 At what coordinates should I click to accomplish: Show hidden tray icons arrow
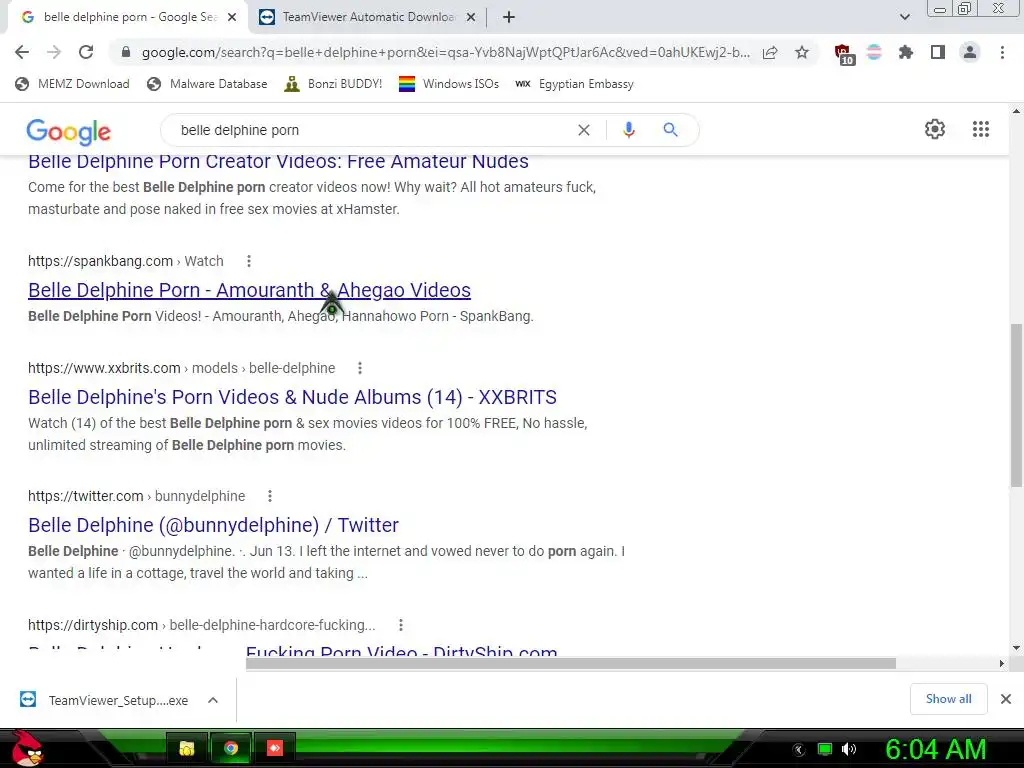[x=799, y=749]
